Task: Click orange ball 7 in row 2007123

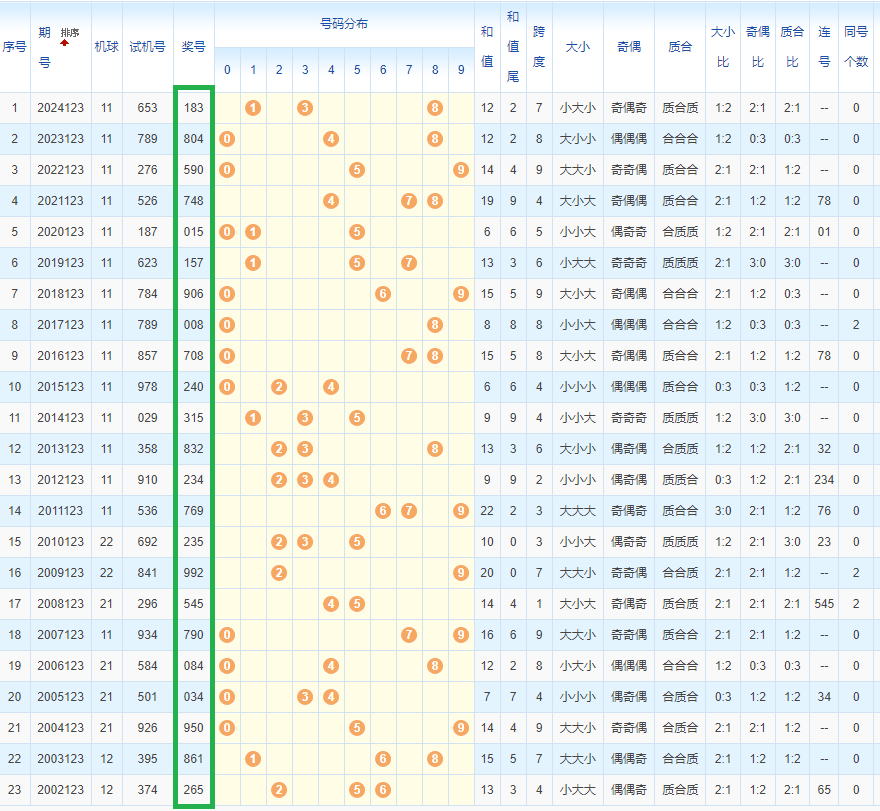Action: [408, 635]
